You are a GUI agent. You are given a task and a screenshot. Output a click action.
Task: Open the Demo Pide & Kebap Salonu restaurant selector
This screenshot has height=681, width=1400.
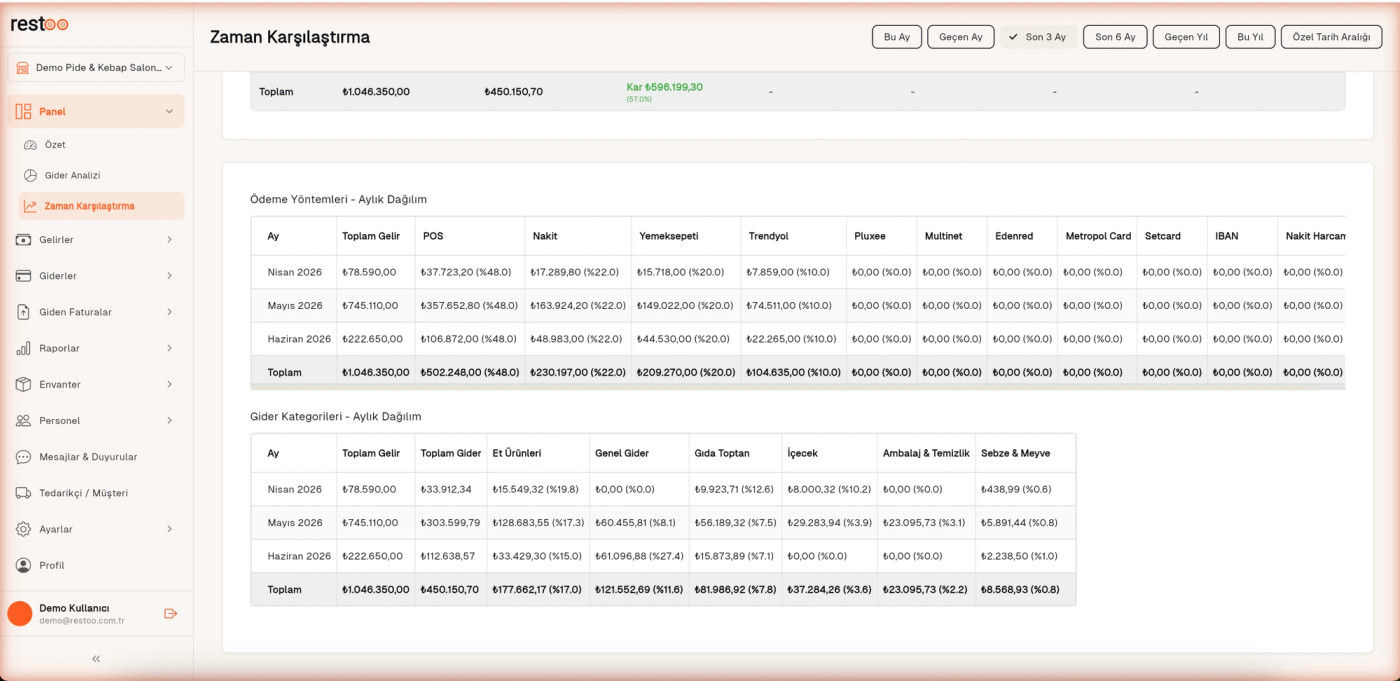click(96, 67)
